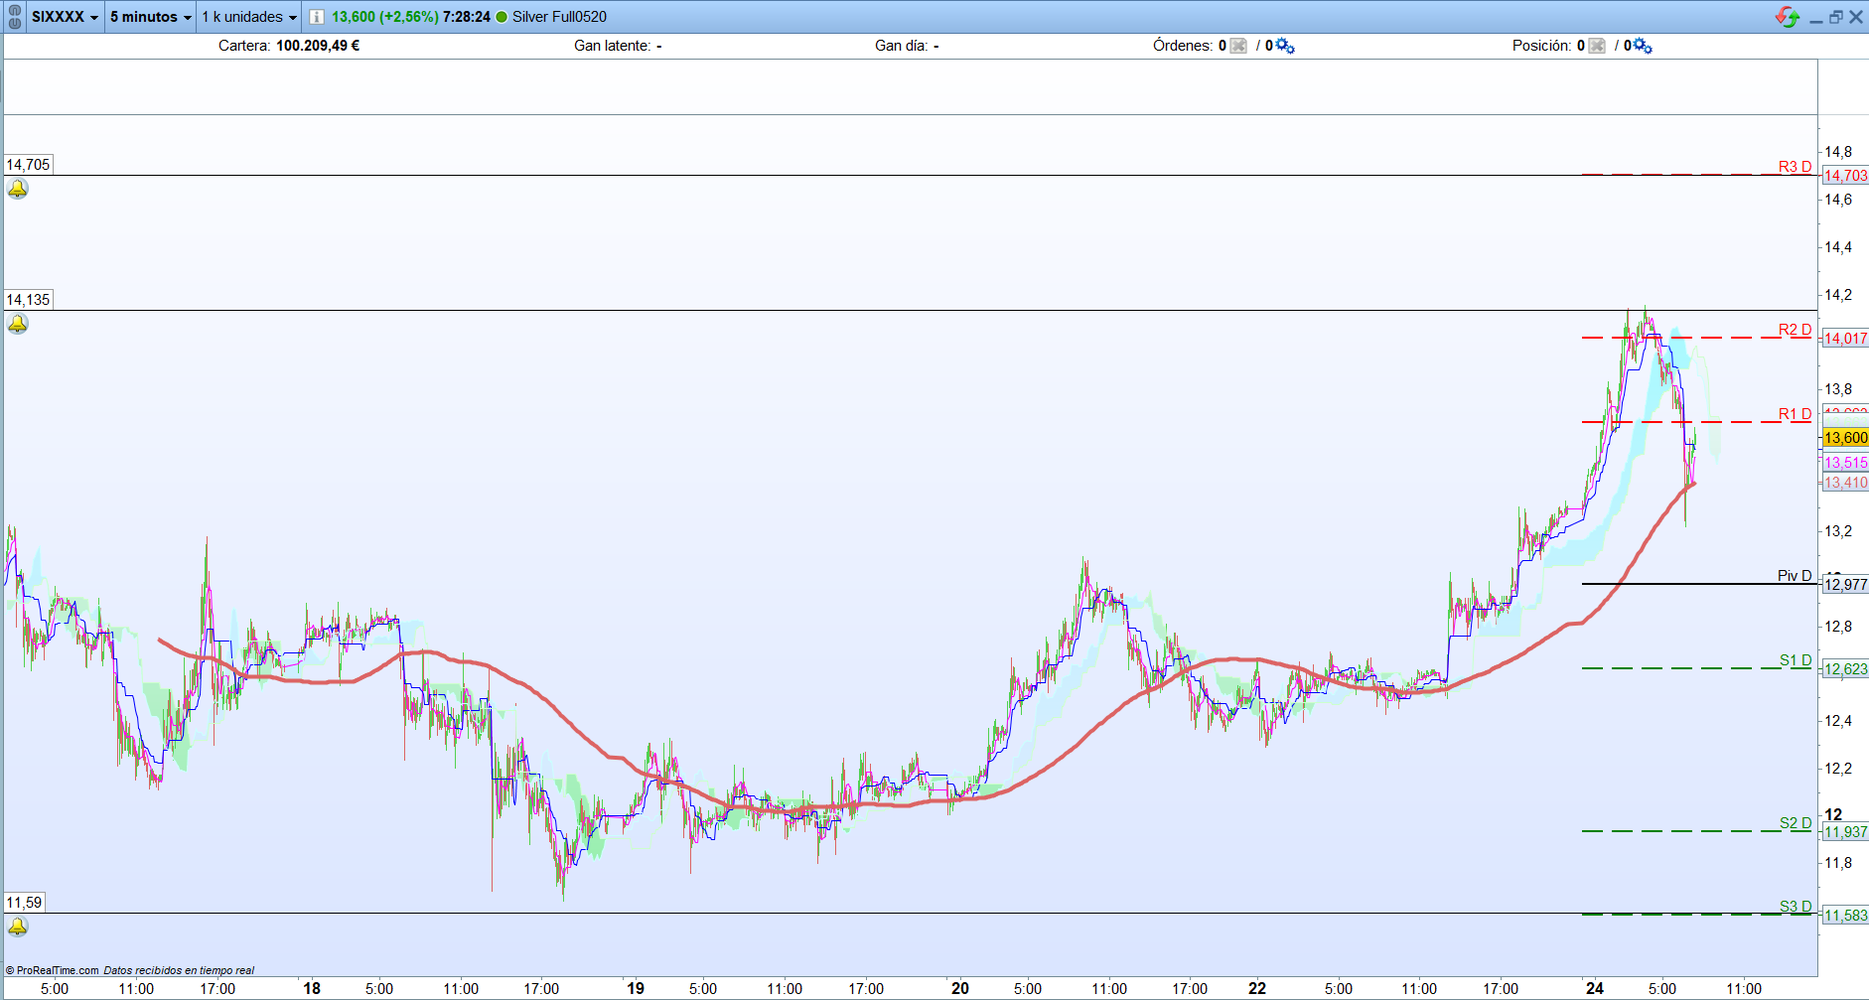Viewport: 1869px width, 1000px height.
Task: Click date marker 19 on time axis
Action: (x=636, y=989)
